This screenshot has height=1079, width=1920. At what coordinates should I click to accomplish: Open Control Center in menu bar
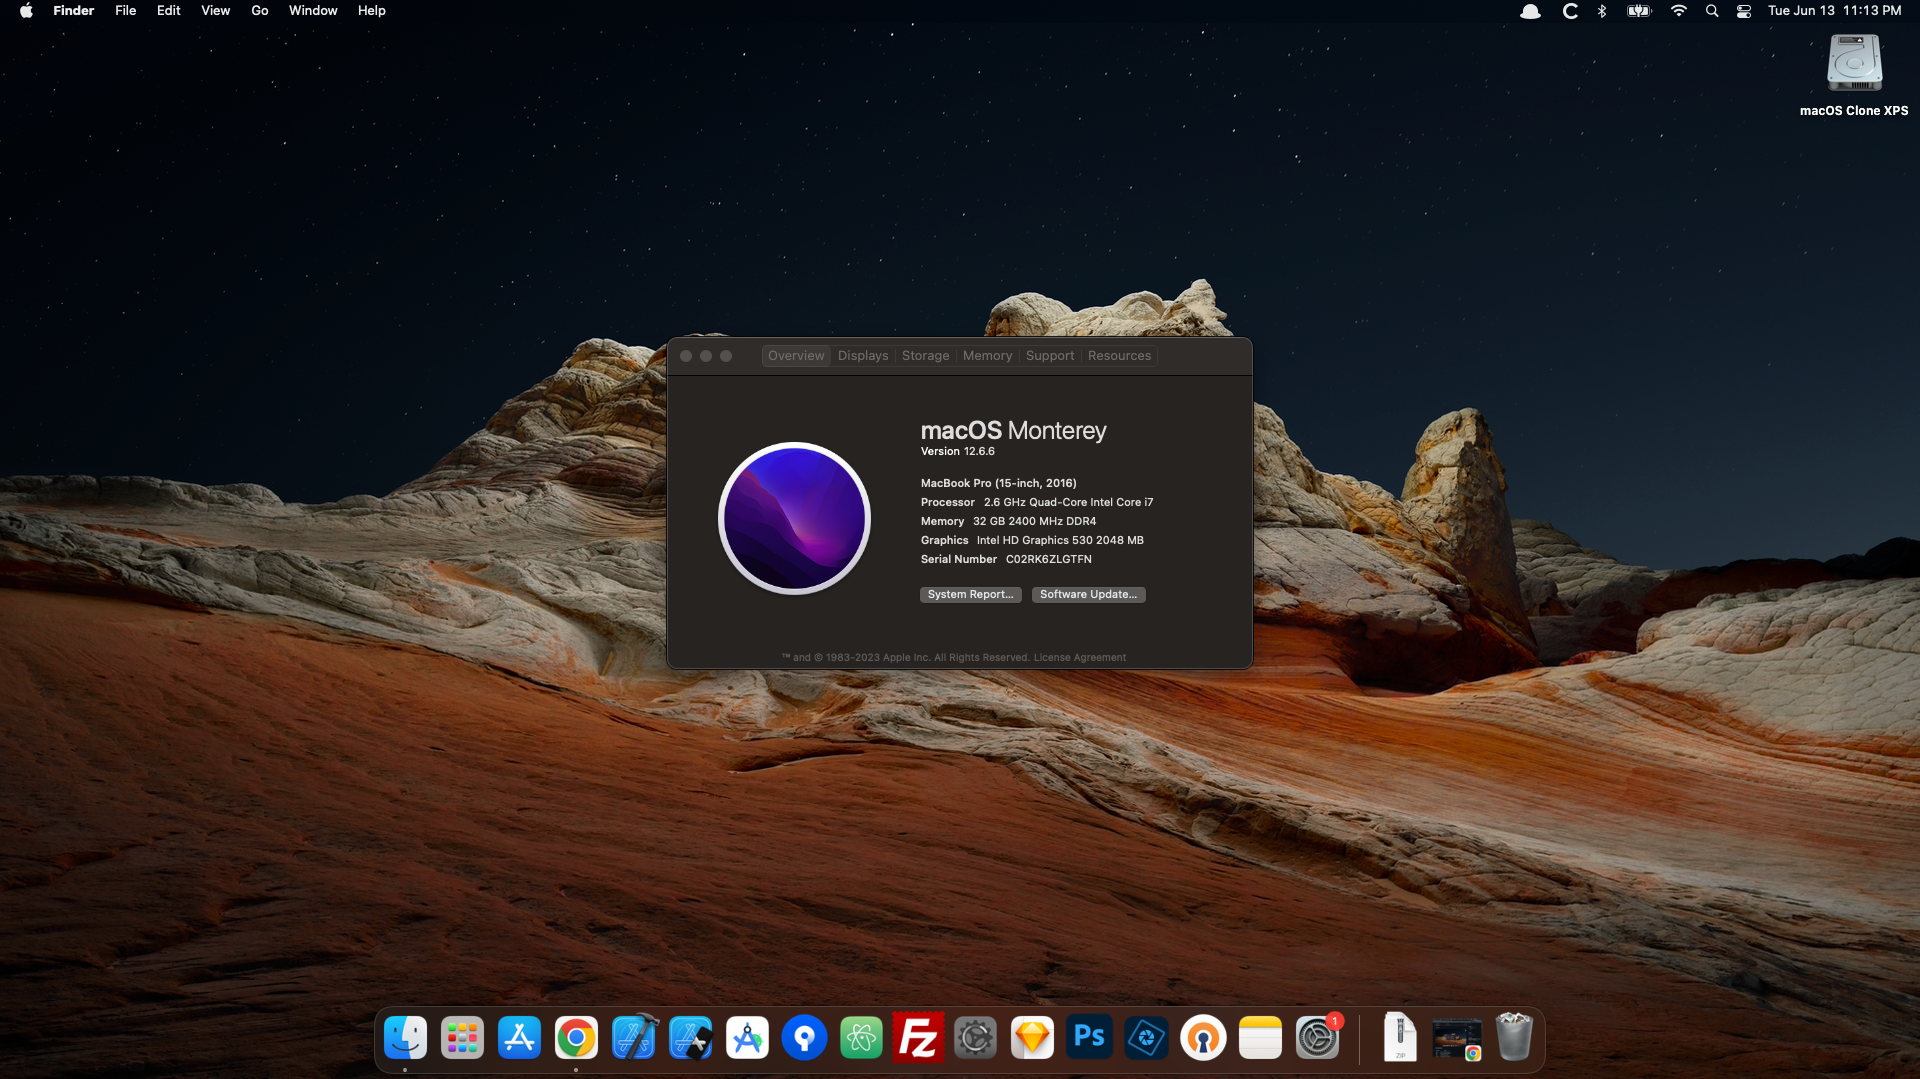click(x=1744, y=11)
